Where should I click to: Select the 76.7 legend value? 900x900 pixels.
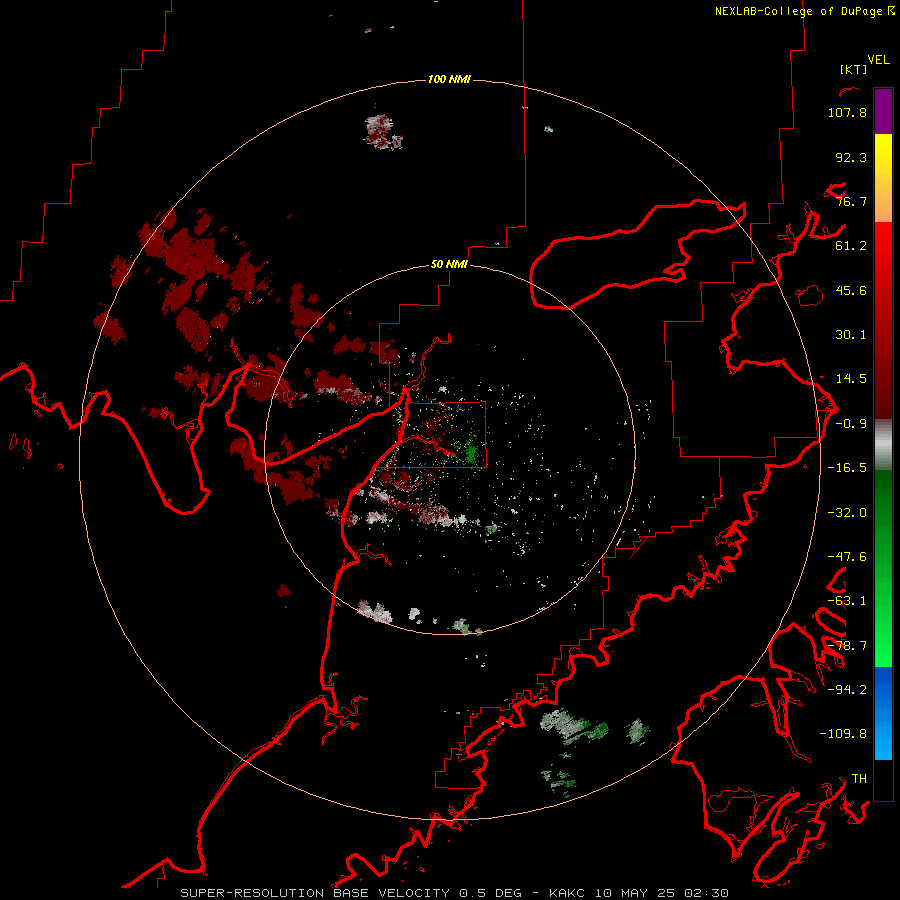tap(851, 201)
